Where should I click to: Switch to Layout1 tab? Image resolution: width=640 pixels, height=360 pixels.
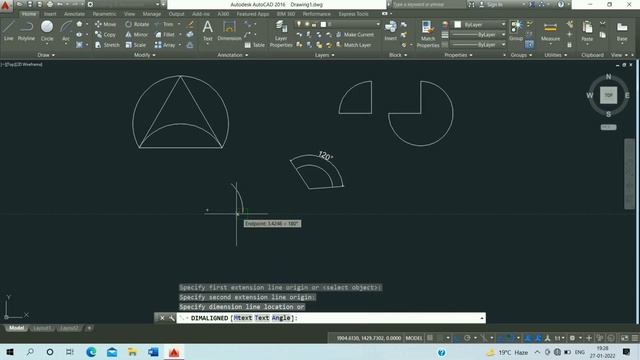[42, 328]
